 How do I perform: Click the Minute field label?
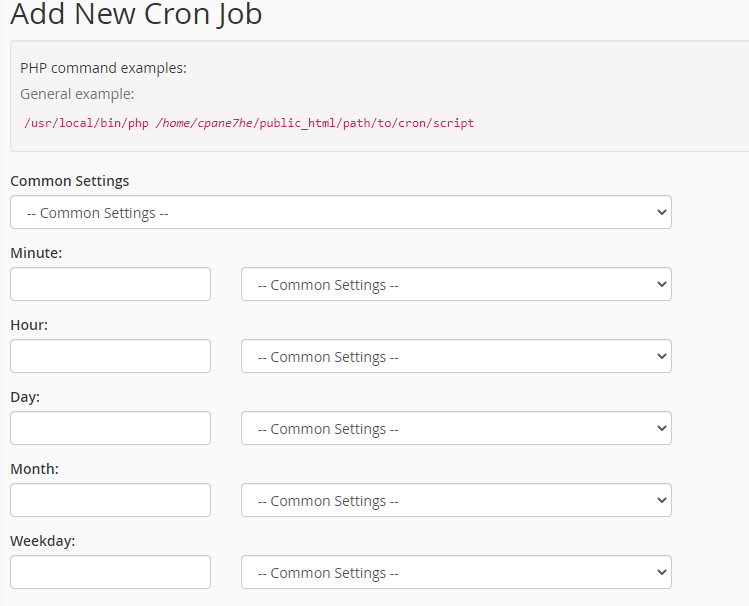36,253
